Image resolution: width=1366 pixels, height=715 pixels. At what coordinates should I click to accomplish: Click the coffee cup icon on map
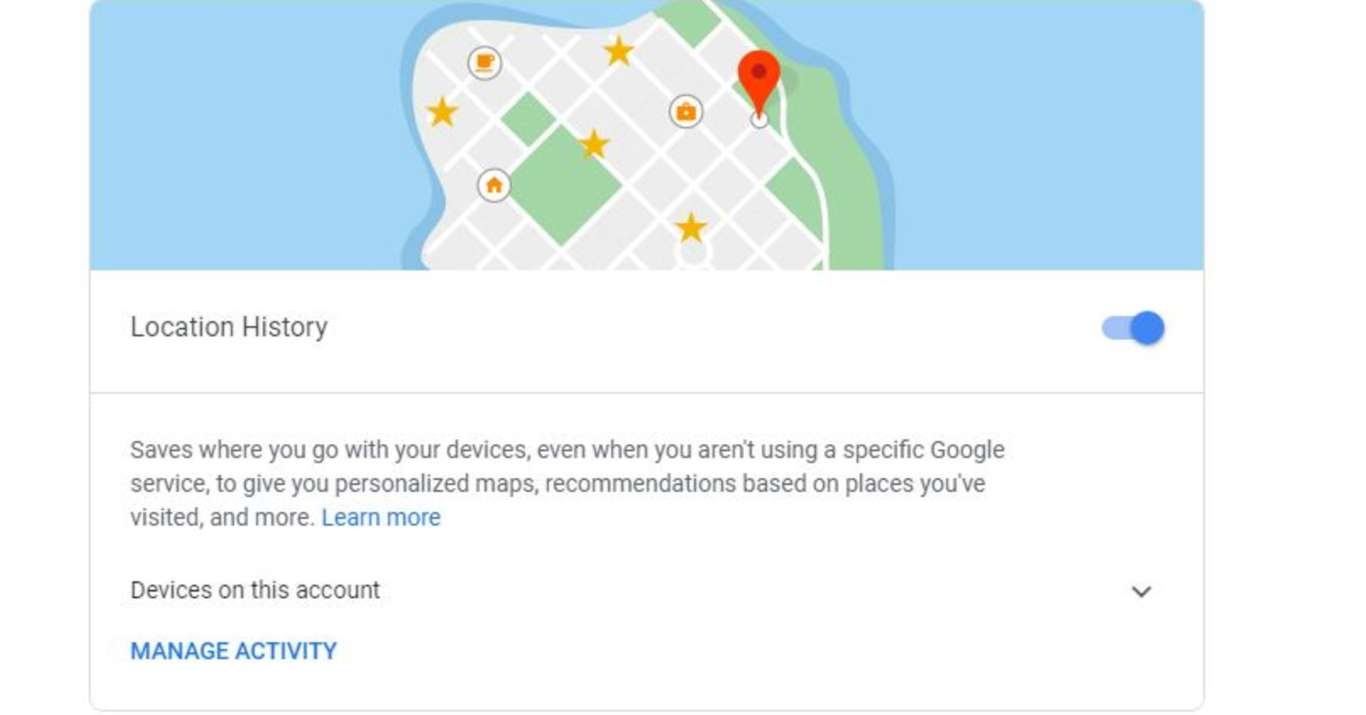coord(485,63)
